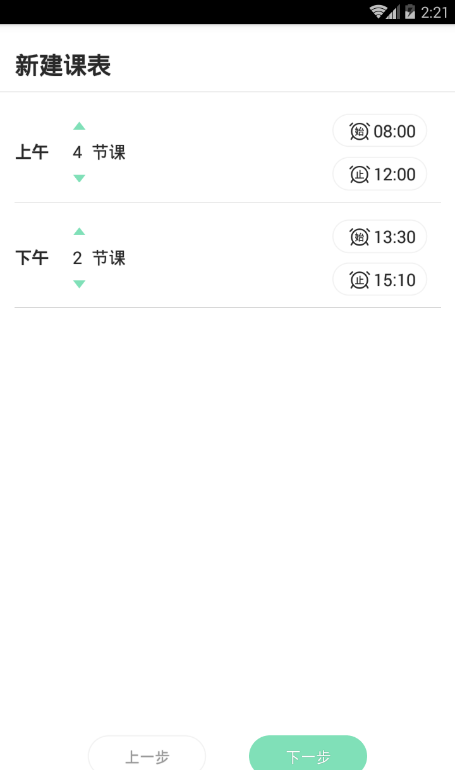This screenshot has height=770, width=455.
Task: Select the 下午 row label
Action: click(32, 257)
